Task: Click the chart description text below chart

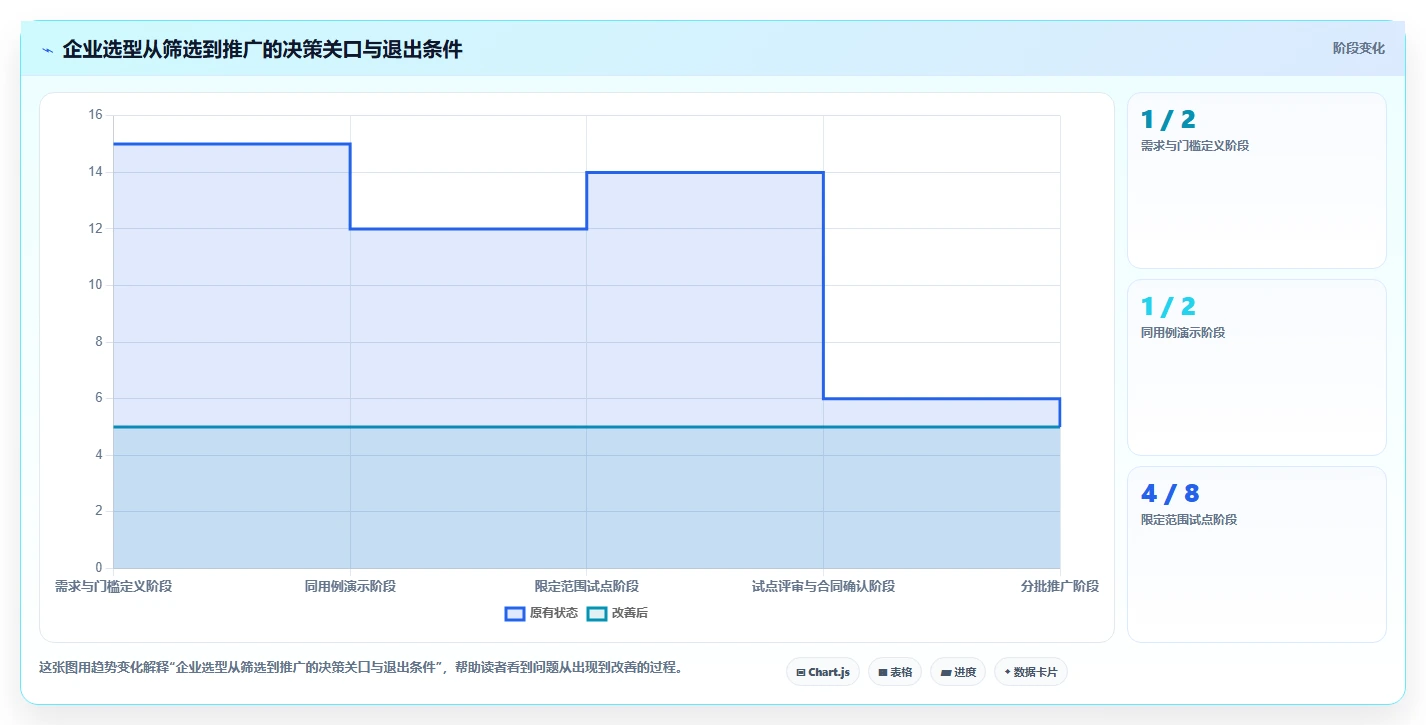Action: [x=364, y=667]
